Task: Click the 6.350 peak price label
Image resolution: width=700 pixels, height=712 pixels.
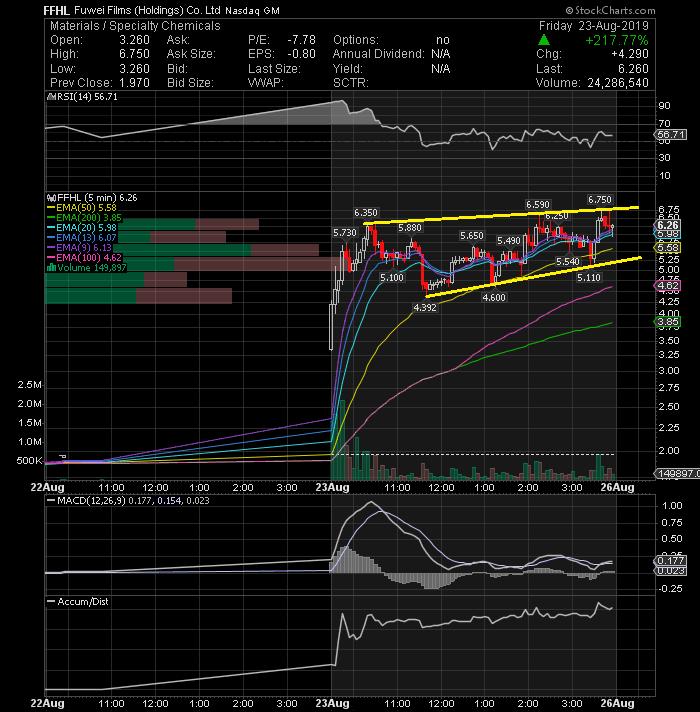Action: coord(366,213)
